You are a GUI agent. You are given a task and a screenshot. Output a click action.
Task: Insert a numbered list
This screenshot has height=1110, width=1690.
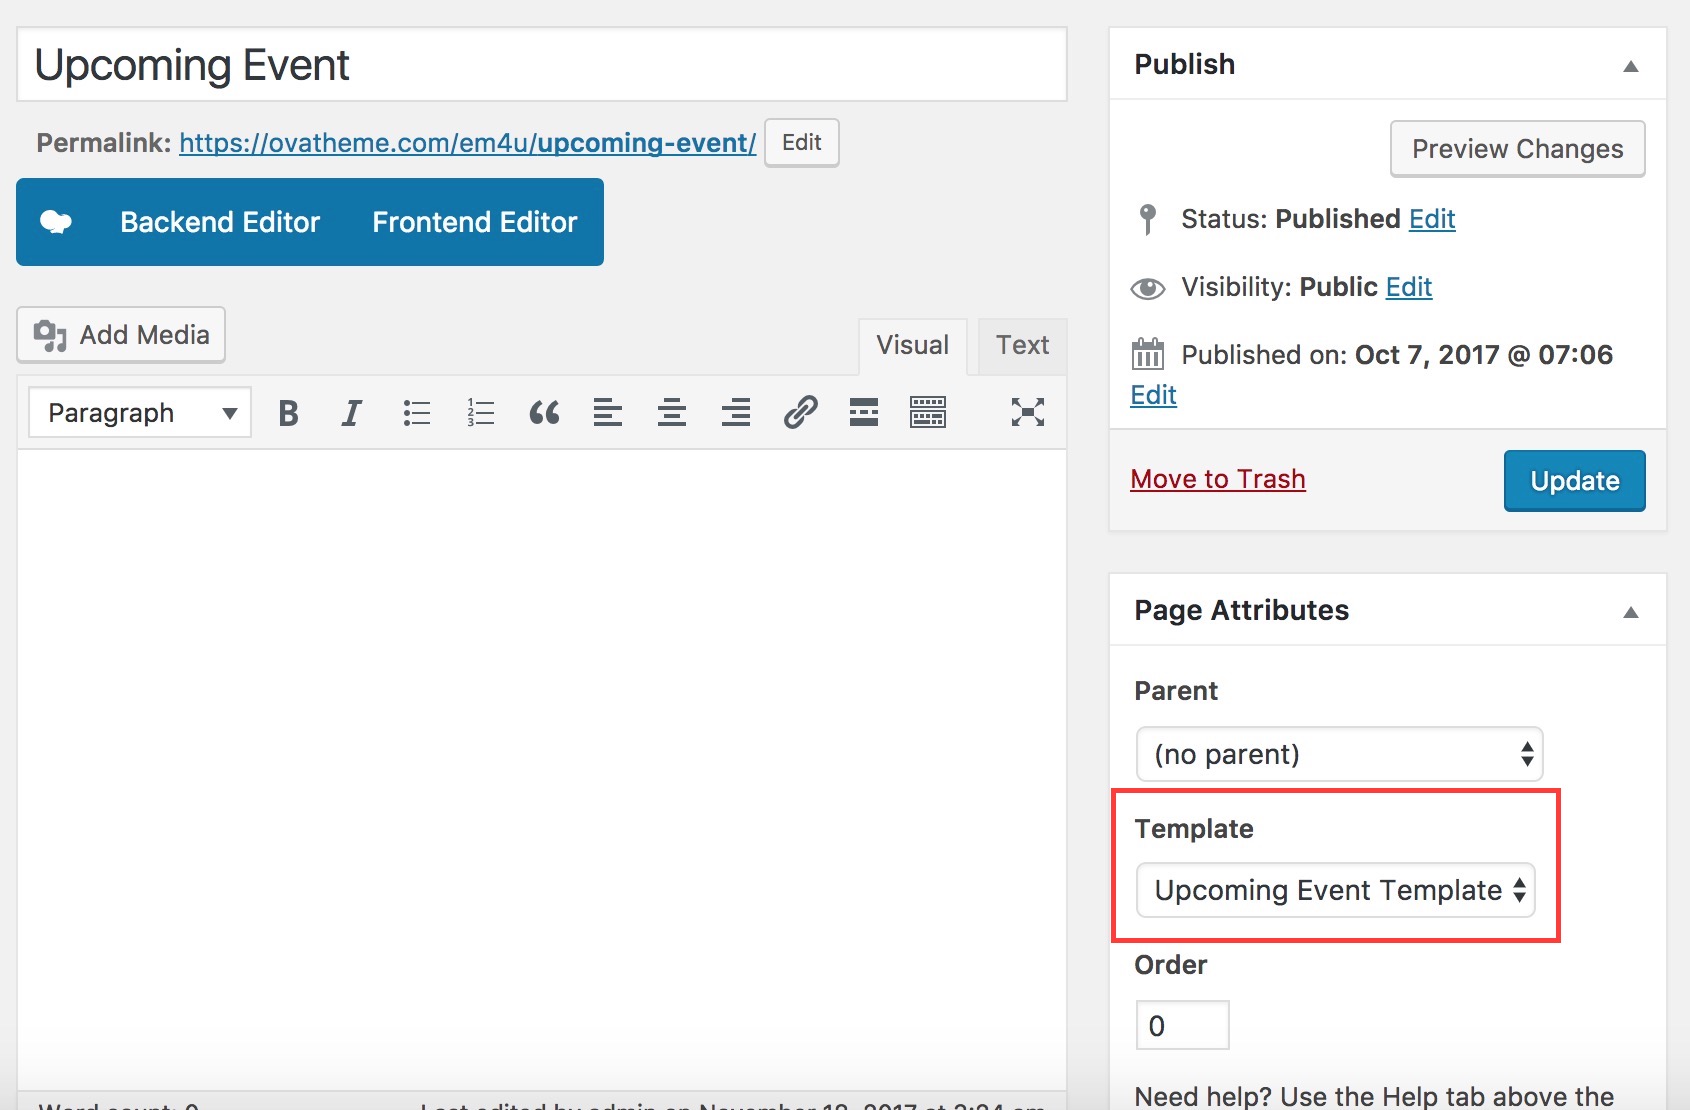(x=480, y=413)
